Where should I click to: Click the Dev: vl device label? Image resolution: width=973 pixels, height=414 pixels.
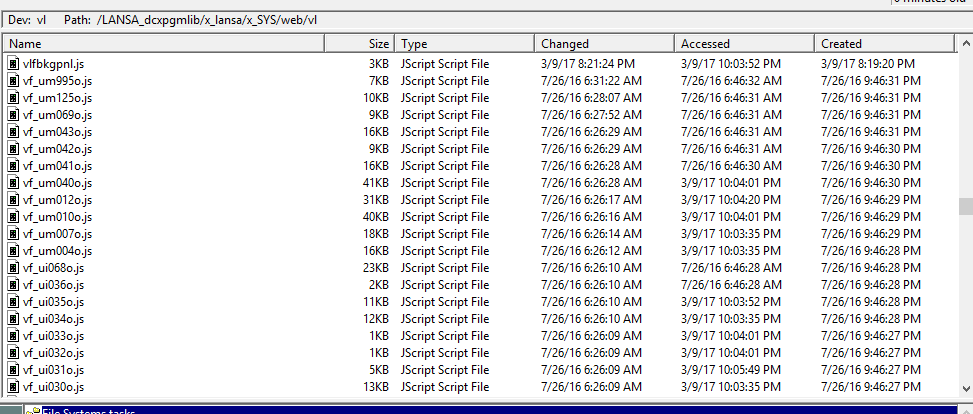point(27,20)
